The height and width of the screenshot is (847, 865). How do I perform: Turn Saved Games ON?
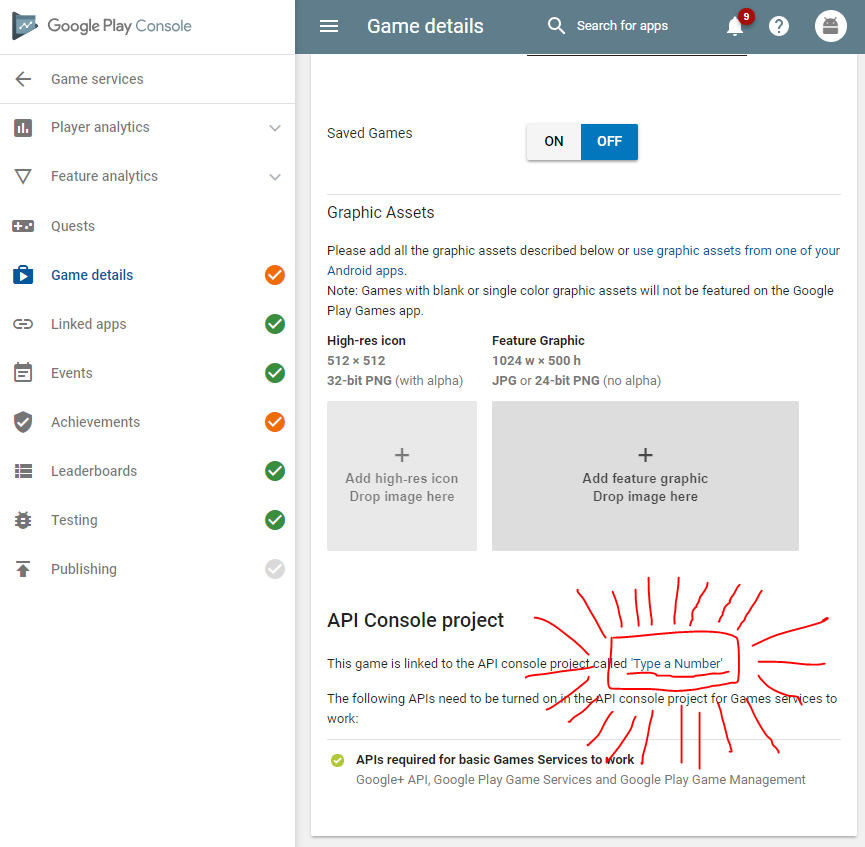pyautogui.click(x=554, y=142)
